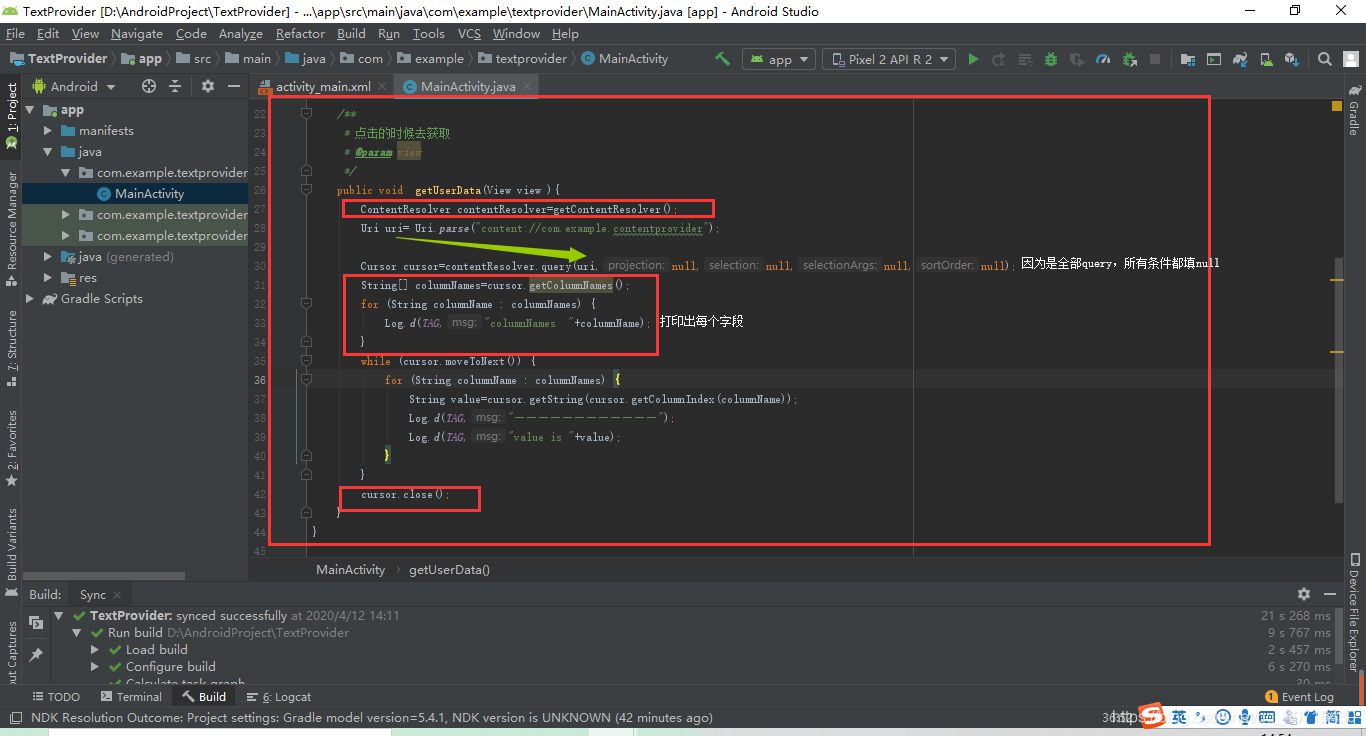Hide the Project panel with minus icon
1366x736 pixels.
234,87
